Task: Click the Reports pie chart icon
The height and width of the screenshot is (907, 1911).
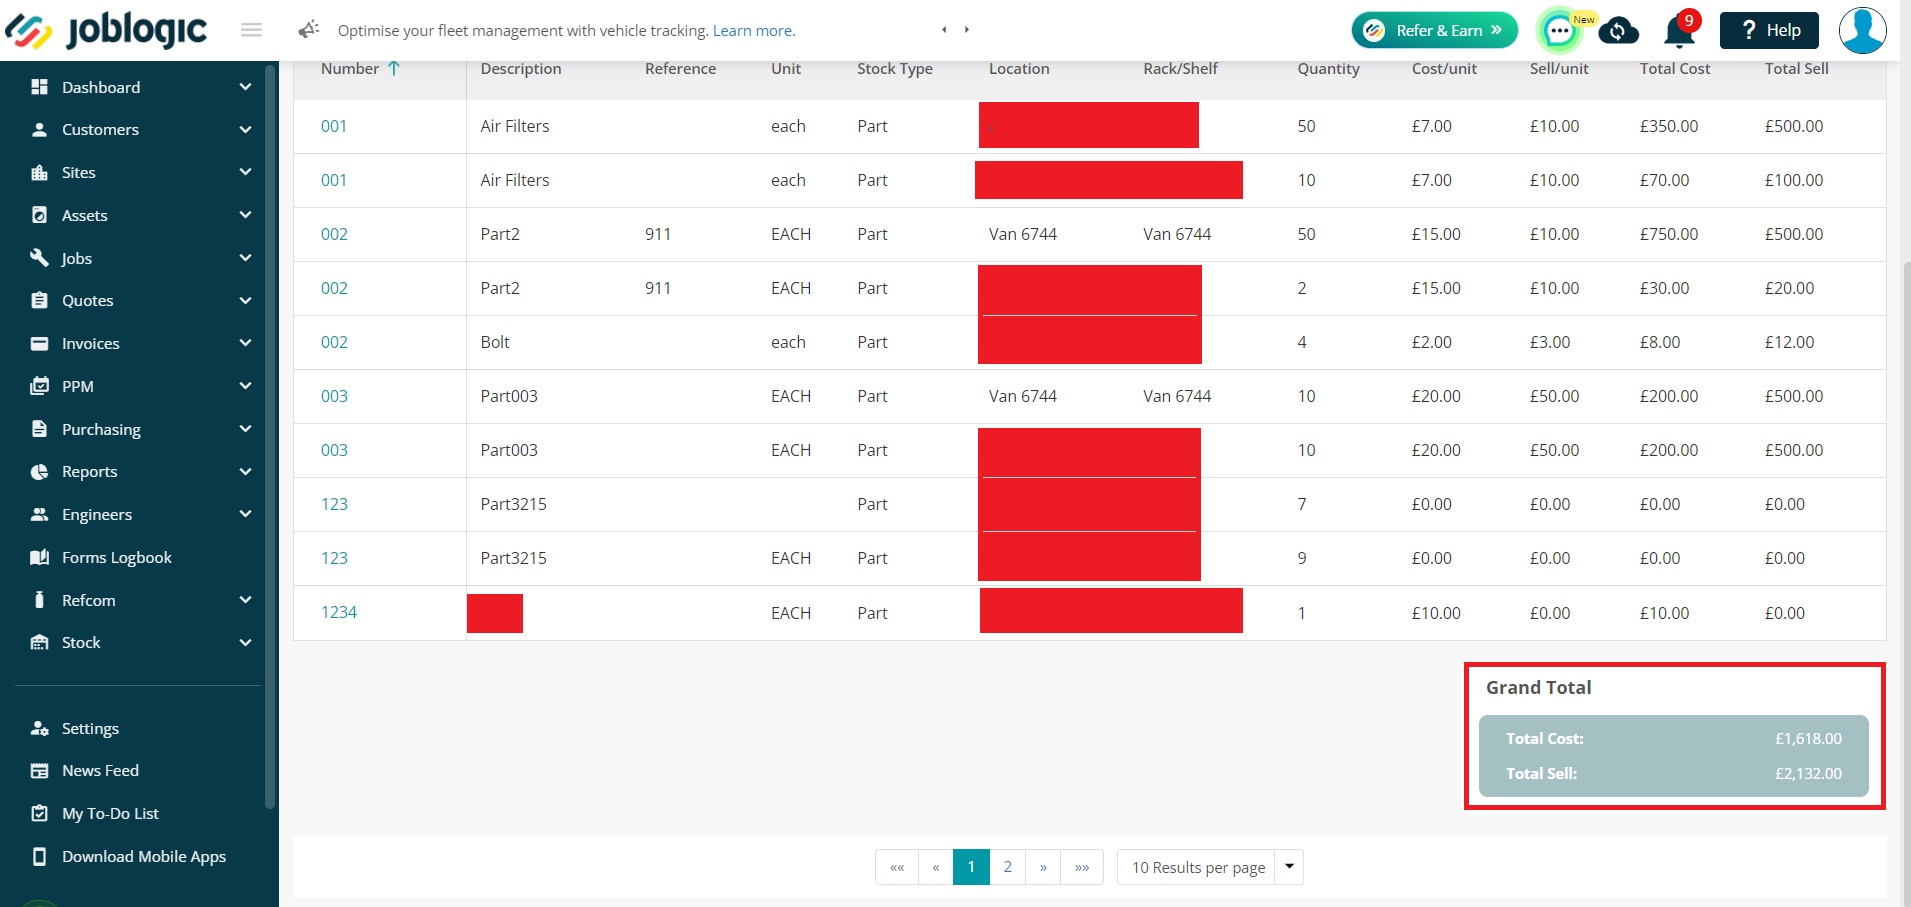Action: (39, 472)
